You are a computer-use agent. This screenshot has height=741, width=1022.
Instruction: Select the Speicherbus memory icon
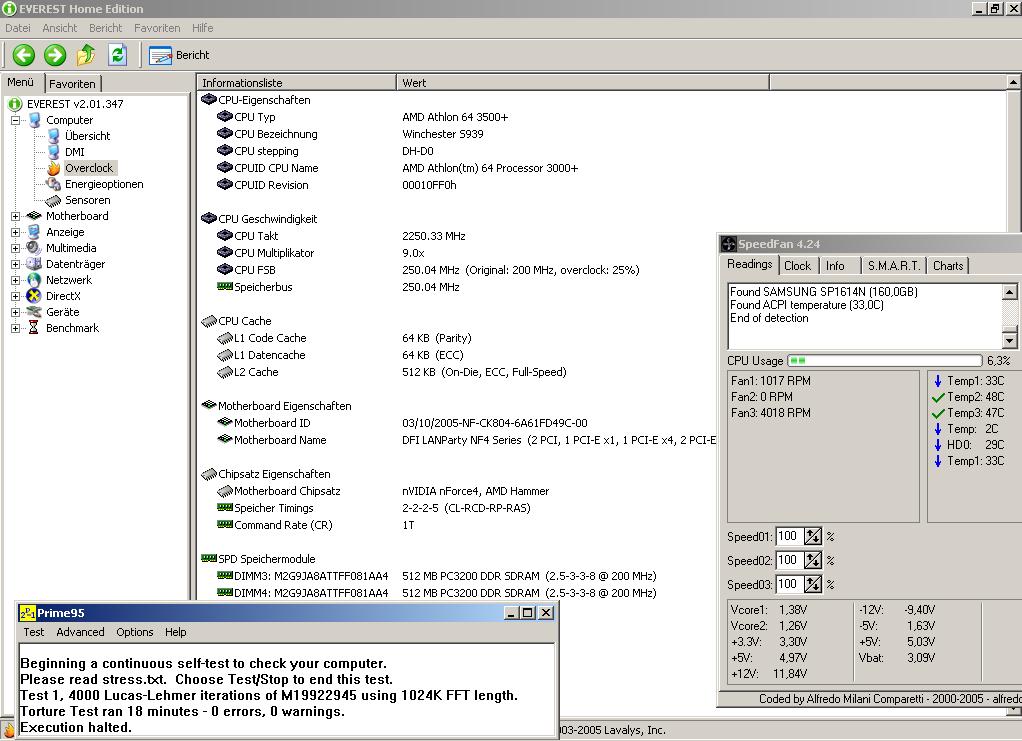click(224, 287)
